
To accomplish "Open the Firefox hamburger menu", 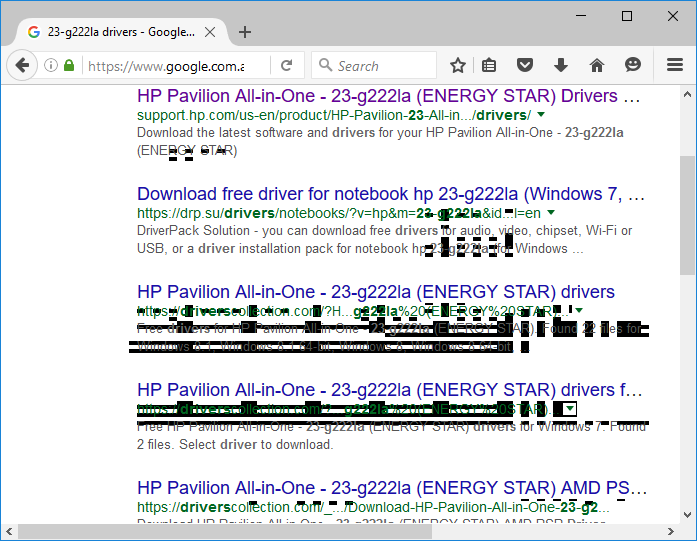I will coord(674,65).
